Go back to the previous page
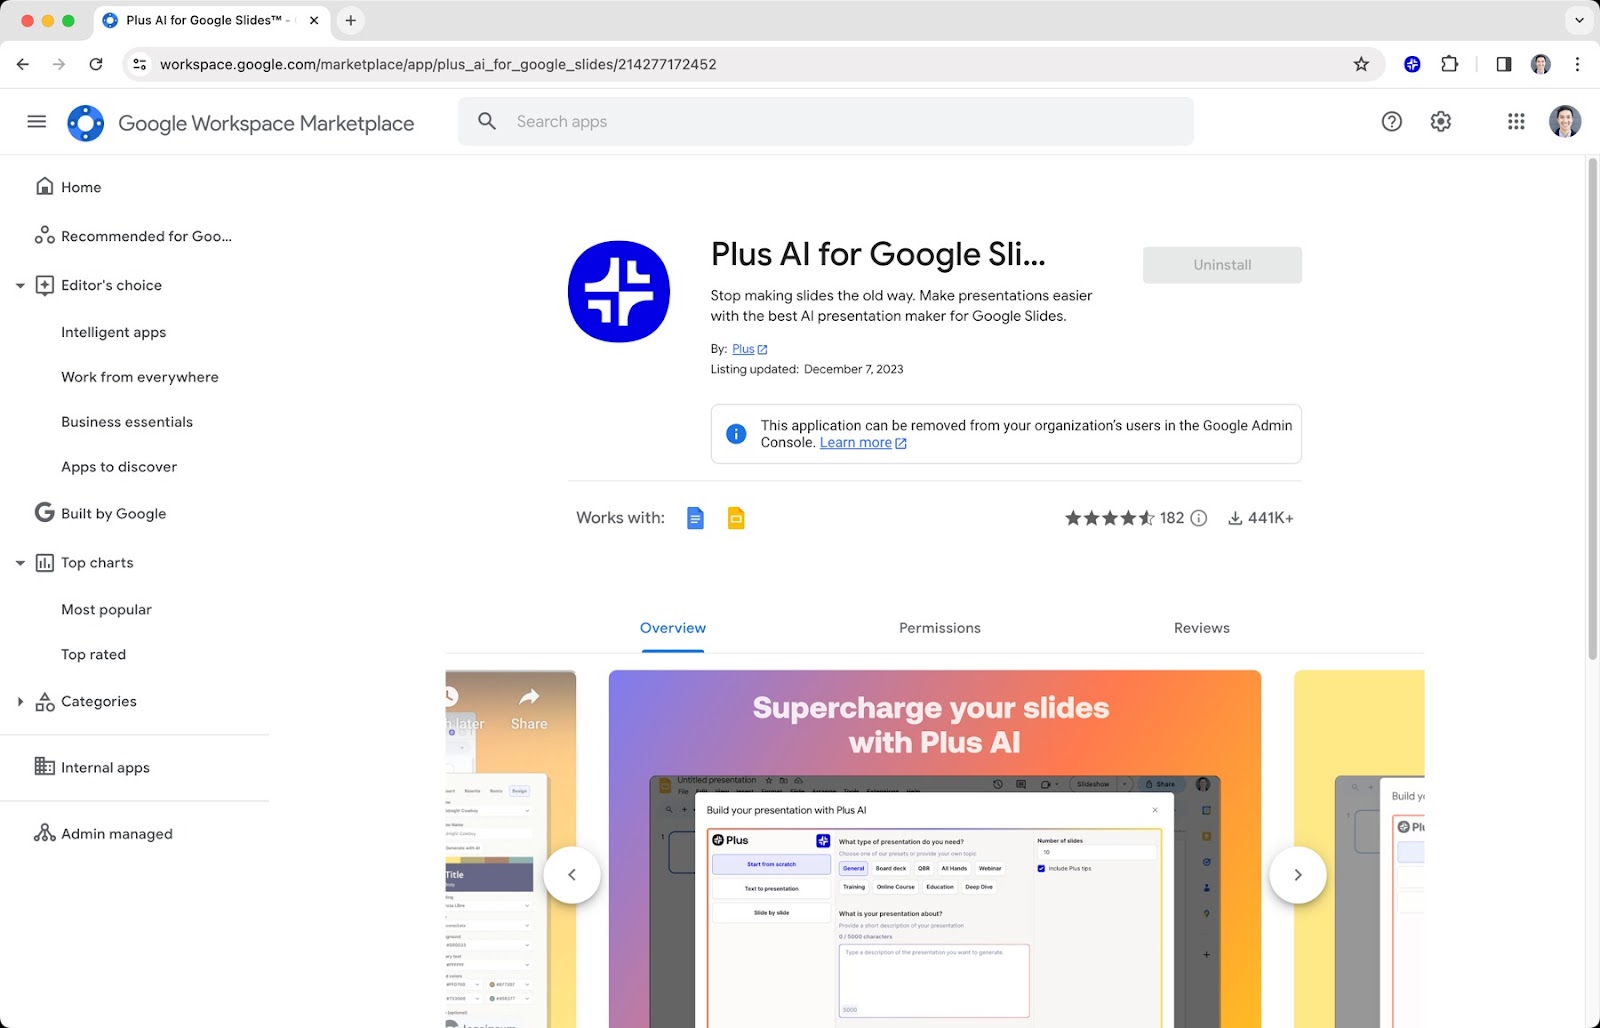 click(x=23, y=64)
